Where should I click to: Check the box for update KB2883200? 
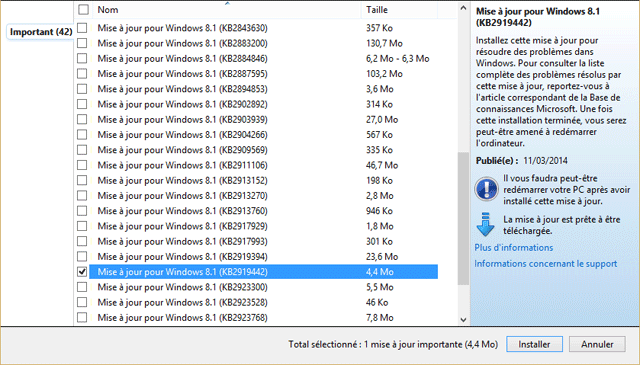tap(82, 43)
